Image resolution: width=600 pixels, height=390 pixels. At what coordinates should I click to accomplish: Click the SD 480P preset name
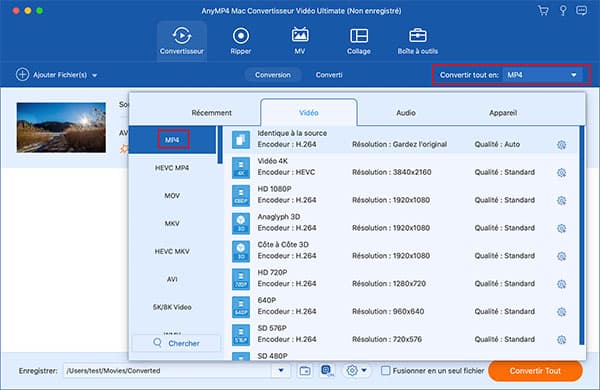(x=272, y=356)
